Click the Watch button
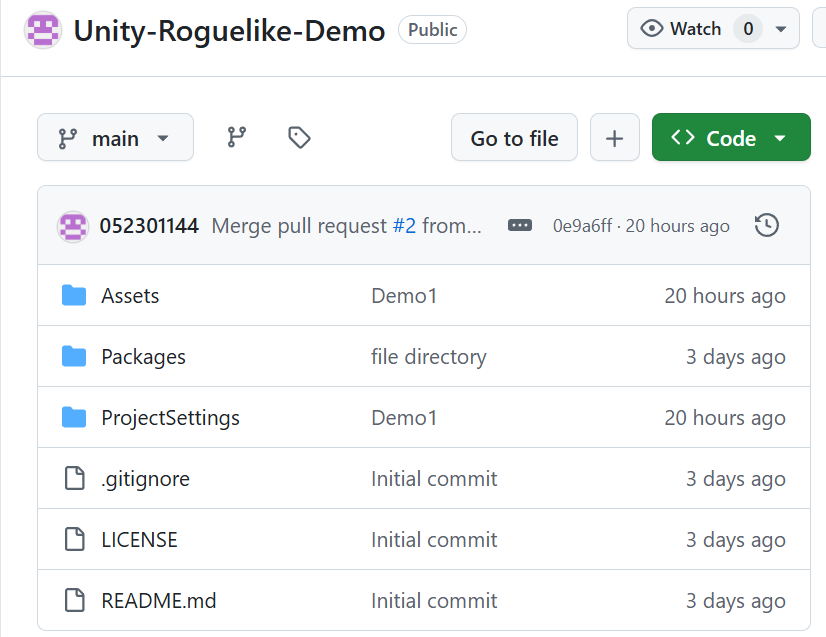Screen dimensions: 826x637 tap(713, 28)
